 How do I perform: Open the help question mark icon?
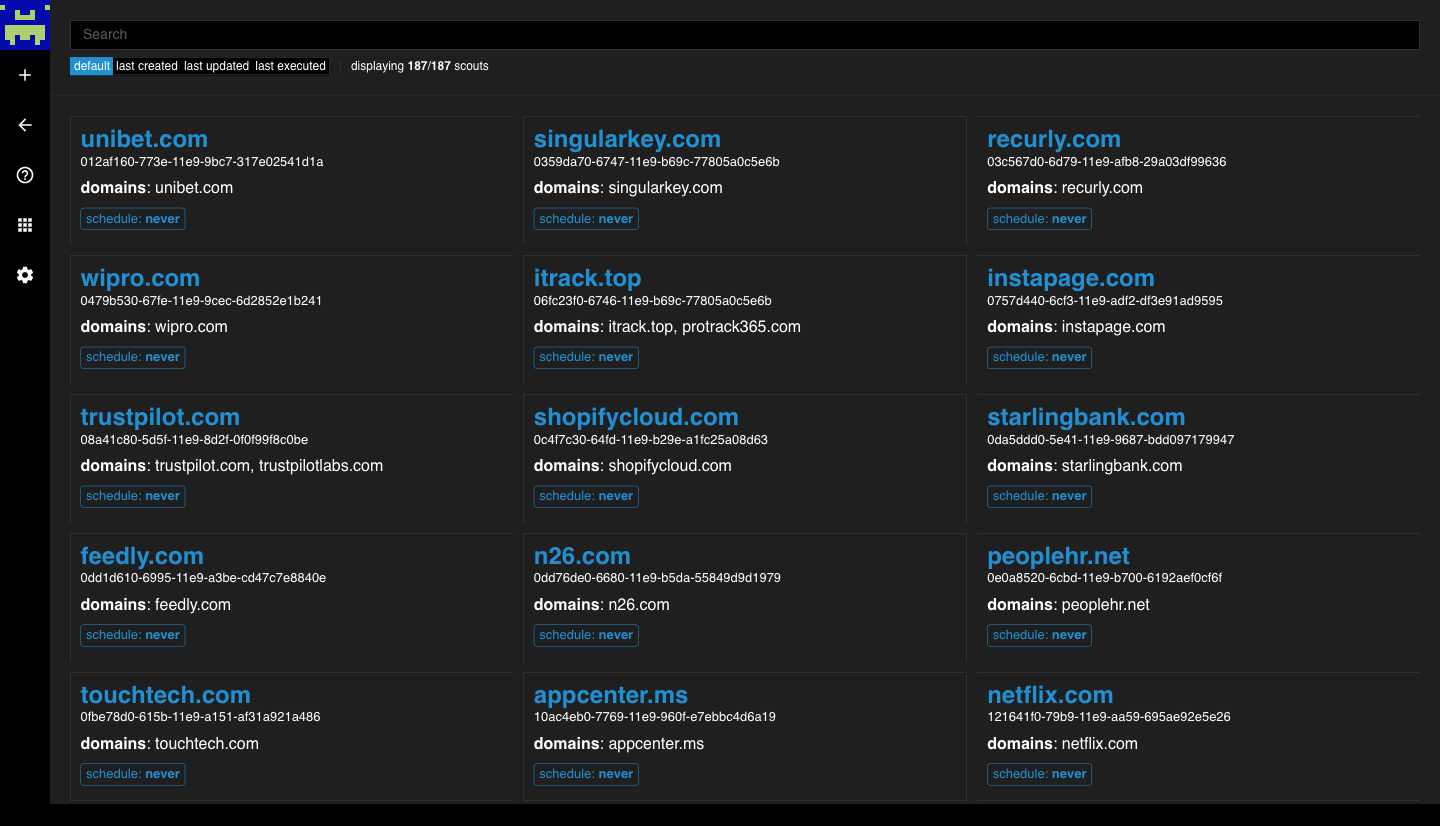pos(25,175)
